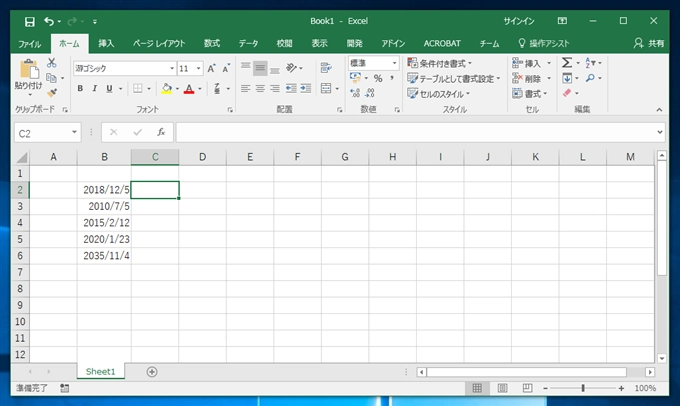Expand the formula bar
Image resolution: width=680 pixels, height=406 pixels.
pyautogui.click(x=660, y=132)
